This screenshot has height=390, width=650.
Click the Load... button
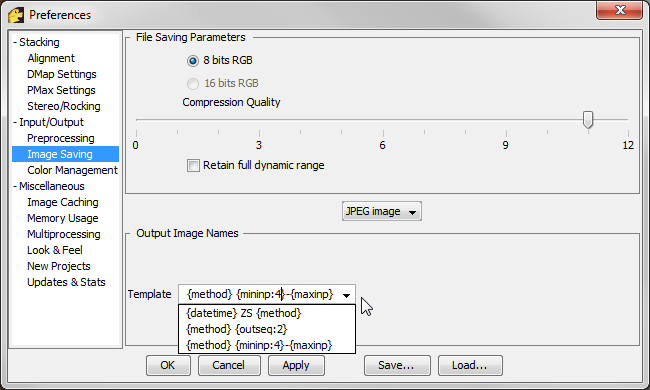[x=470, y=366]
